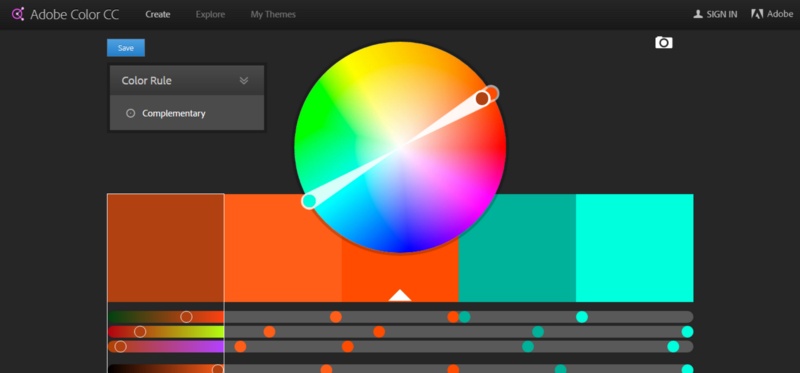Screen dimensions: 800x373
Task: Click the Adobe logo in the header
Action: [x=757, y=14]
